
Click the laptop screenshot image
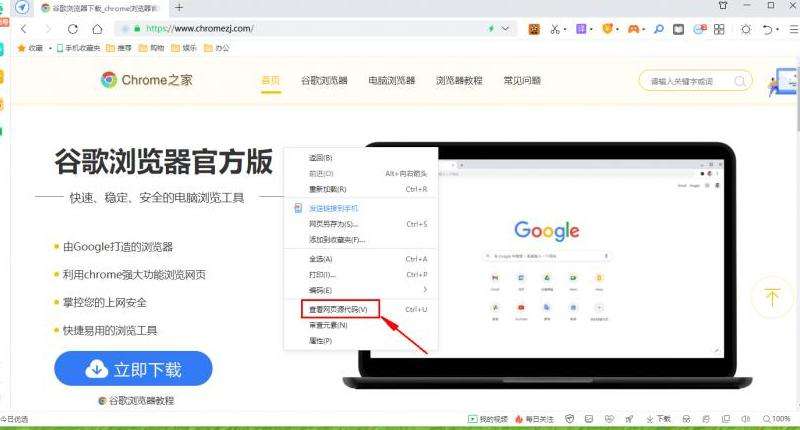click(547, 265)
